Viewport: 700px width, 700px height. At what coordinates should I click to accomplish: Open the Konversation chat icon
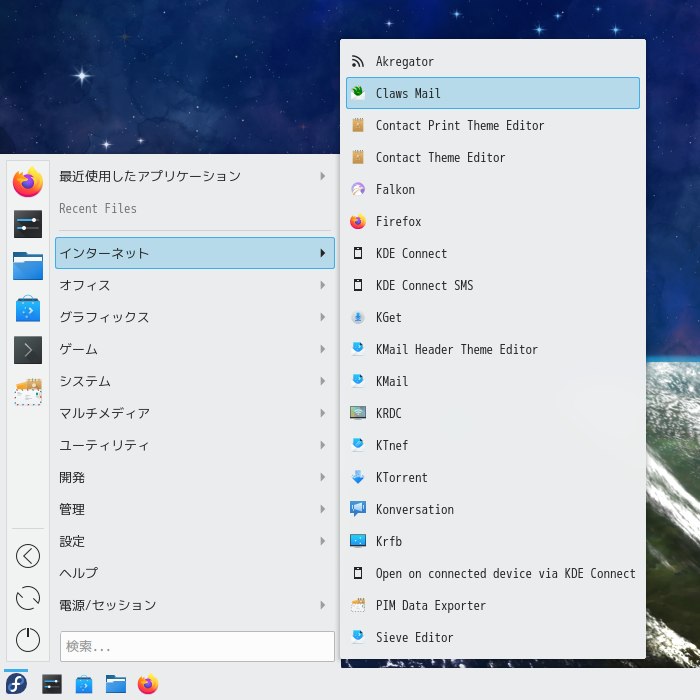[x=358, y=509]
